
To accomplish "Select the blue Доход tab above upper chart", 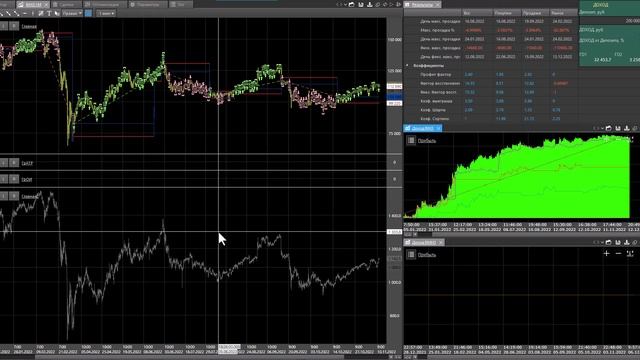I will (422, 128).
